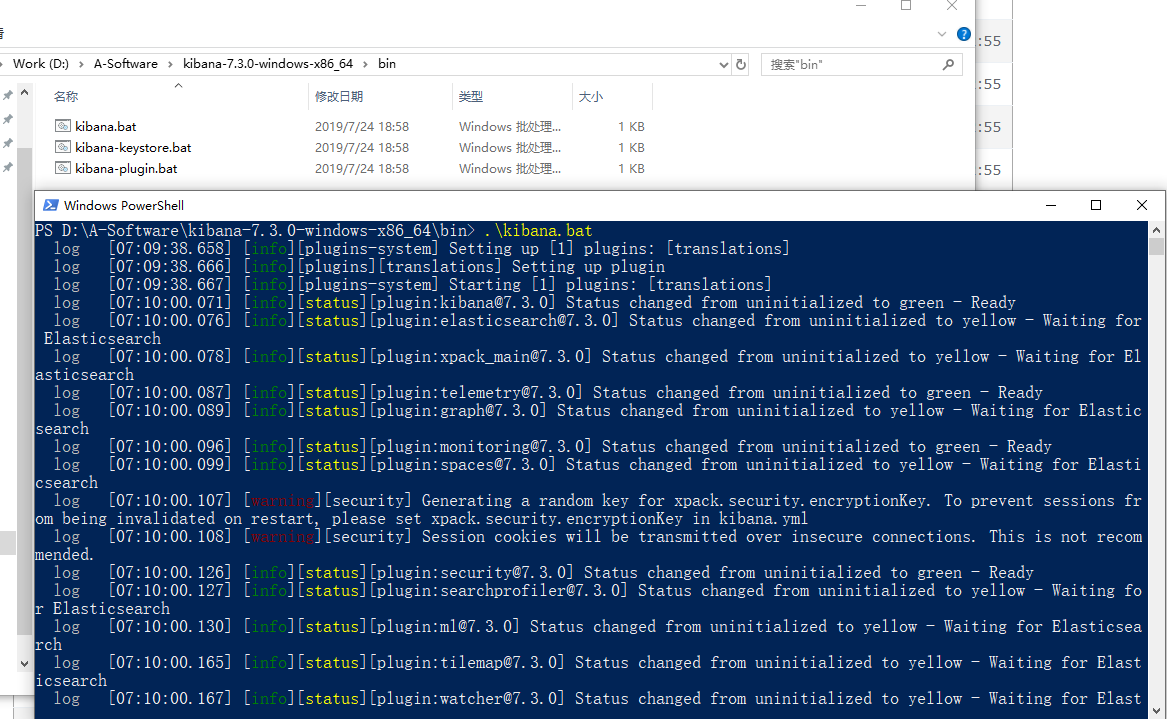
Task: Select kibana.bat file name
Action: (x=106, y=127)
